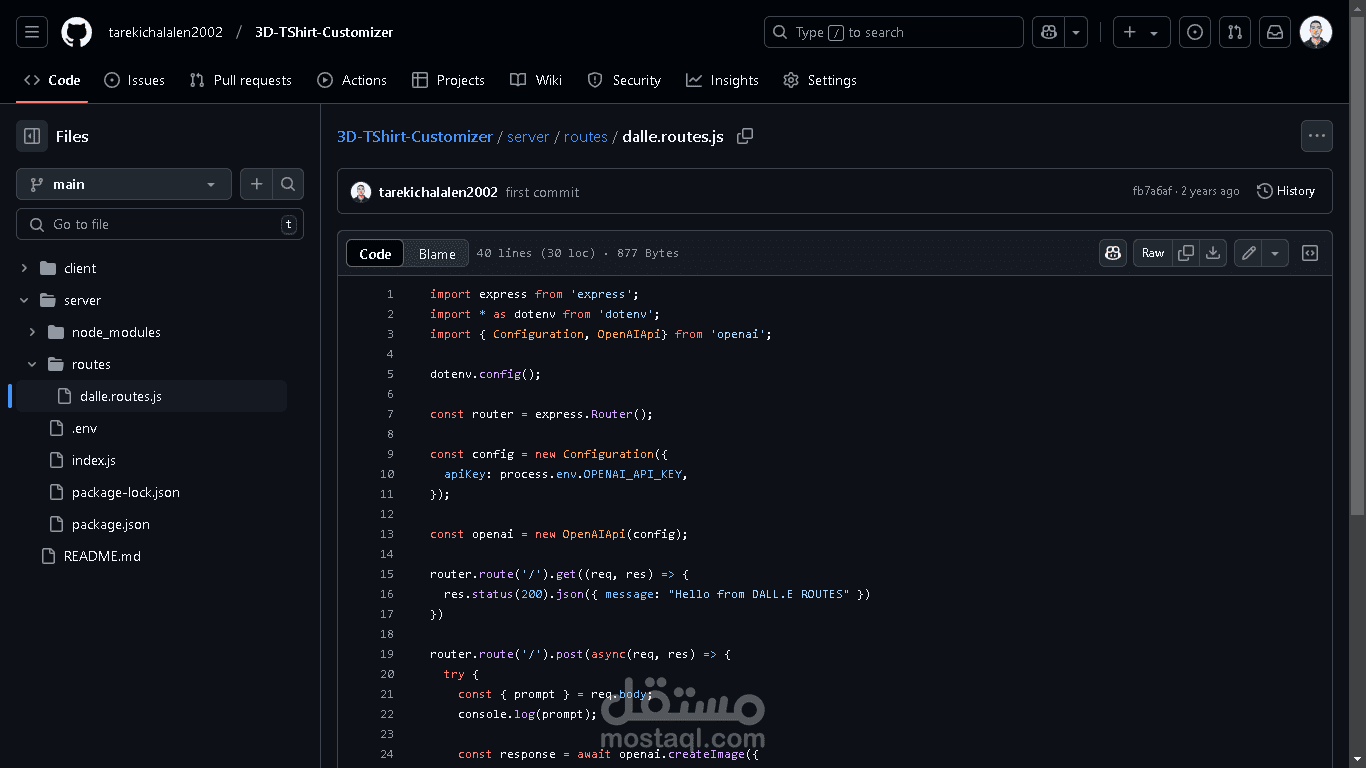The image size is (1366, 768).
Task: Open the Actions tab
Action: point(352,80)
